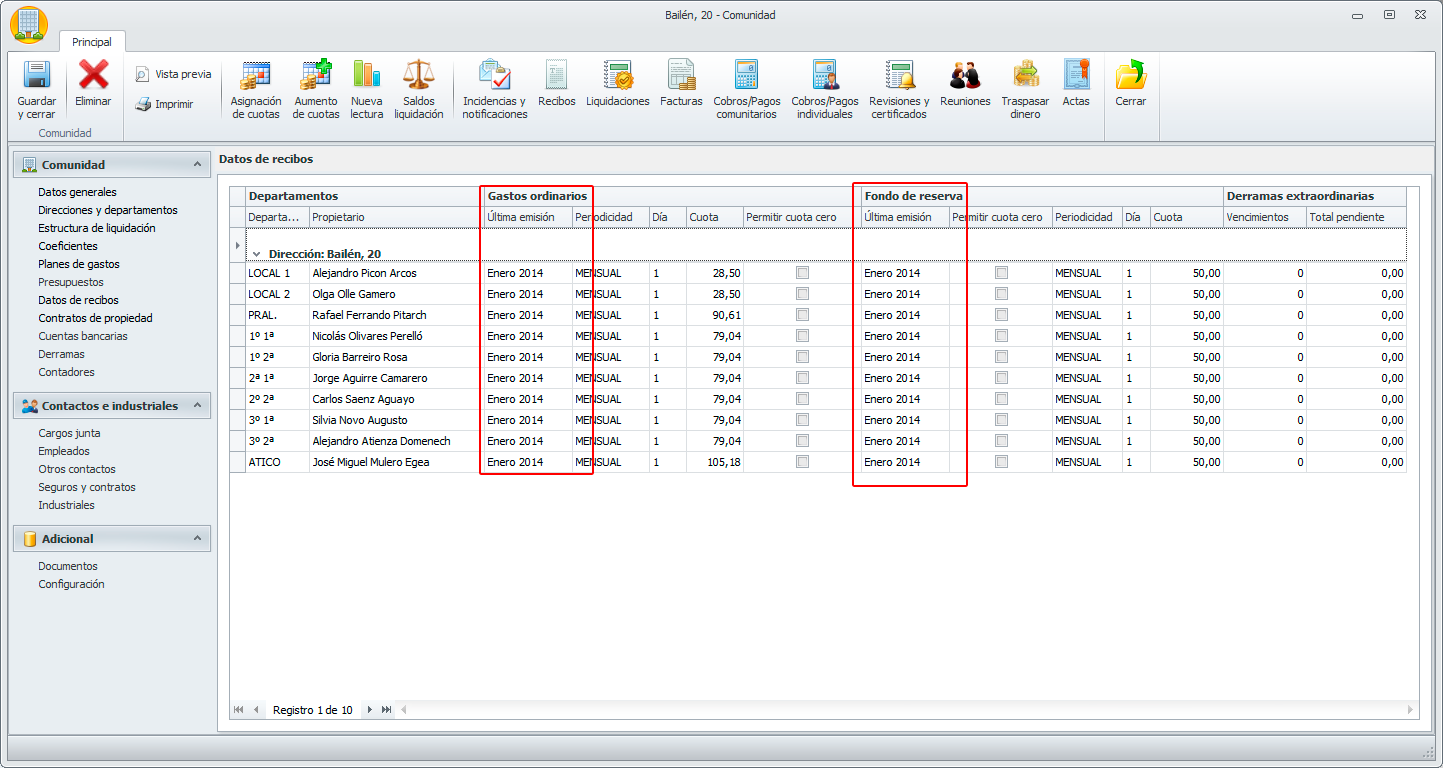Open Vista previa print preview
The image size is (1443, 768).
point(173,74)
